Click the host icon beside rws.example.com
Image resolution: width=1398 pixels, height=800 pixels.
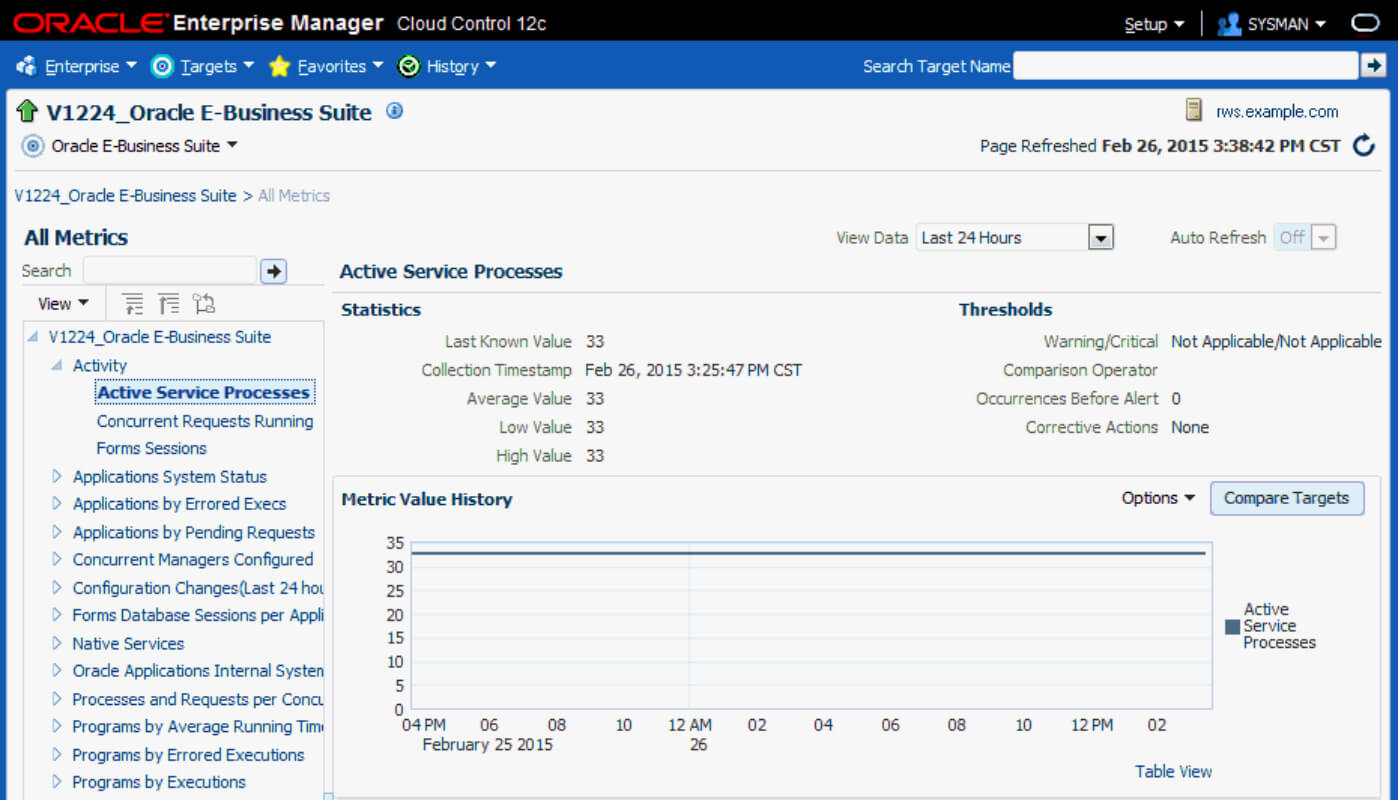(1194, 110)
